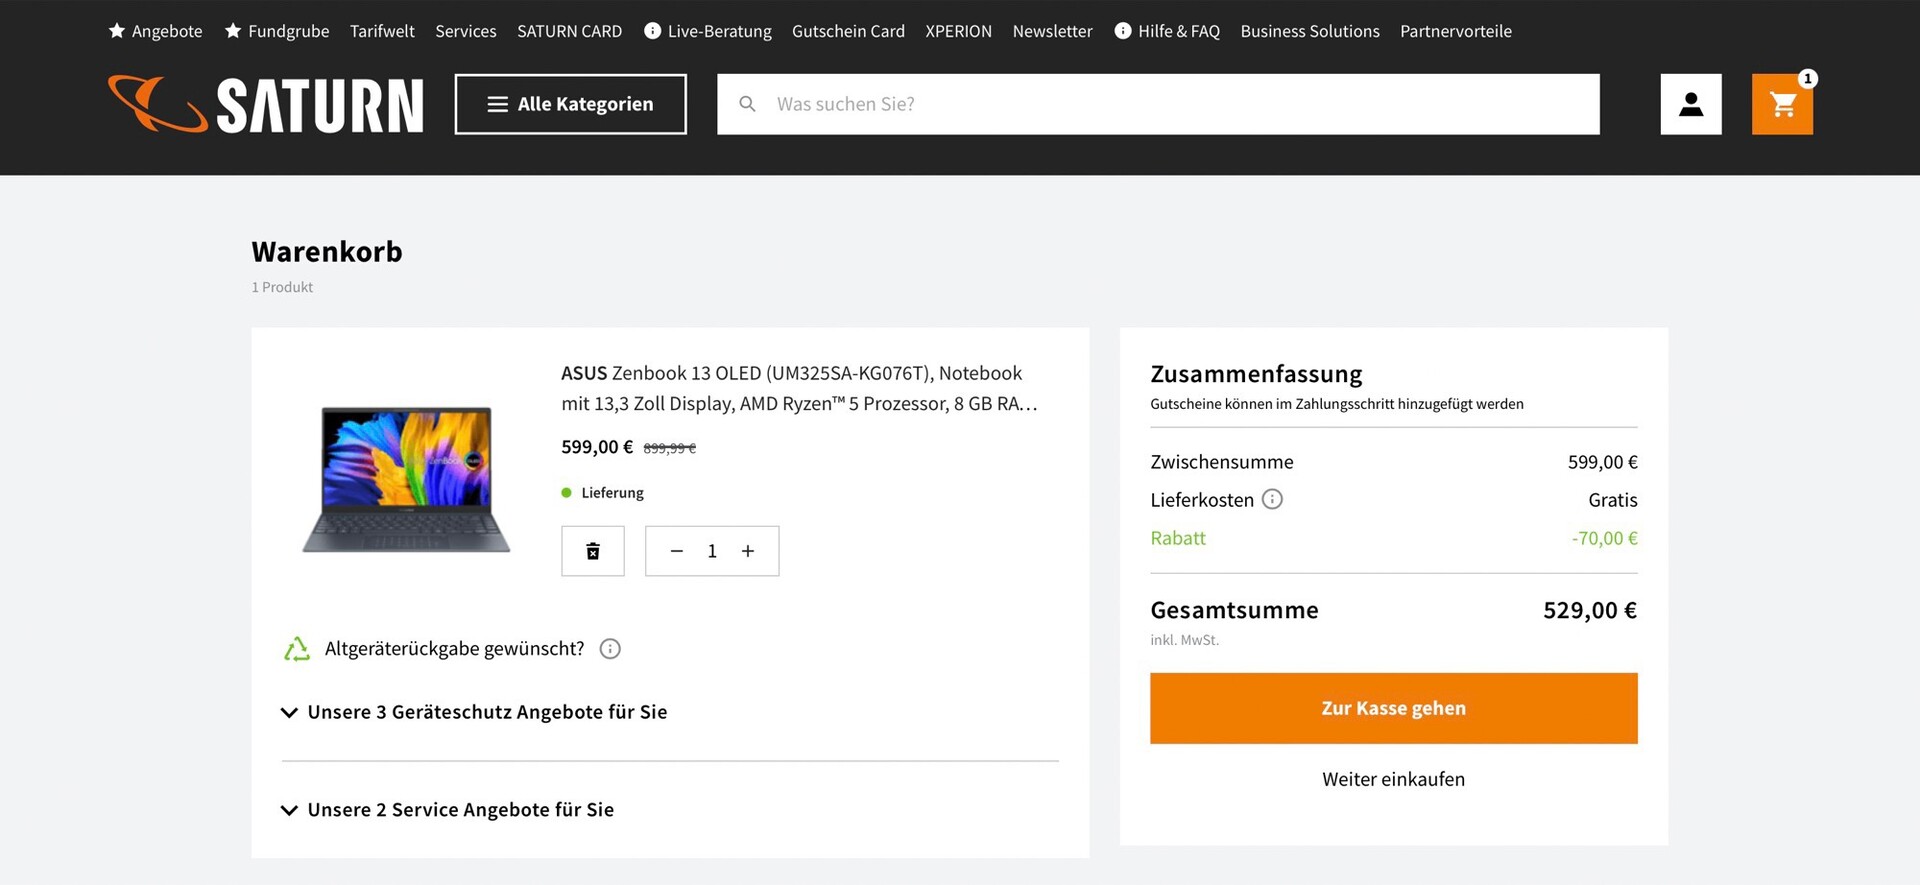Open Hilfe & FAQ in navigation

point(1168,31)
